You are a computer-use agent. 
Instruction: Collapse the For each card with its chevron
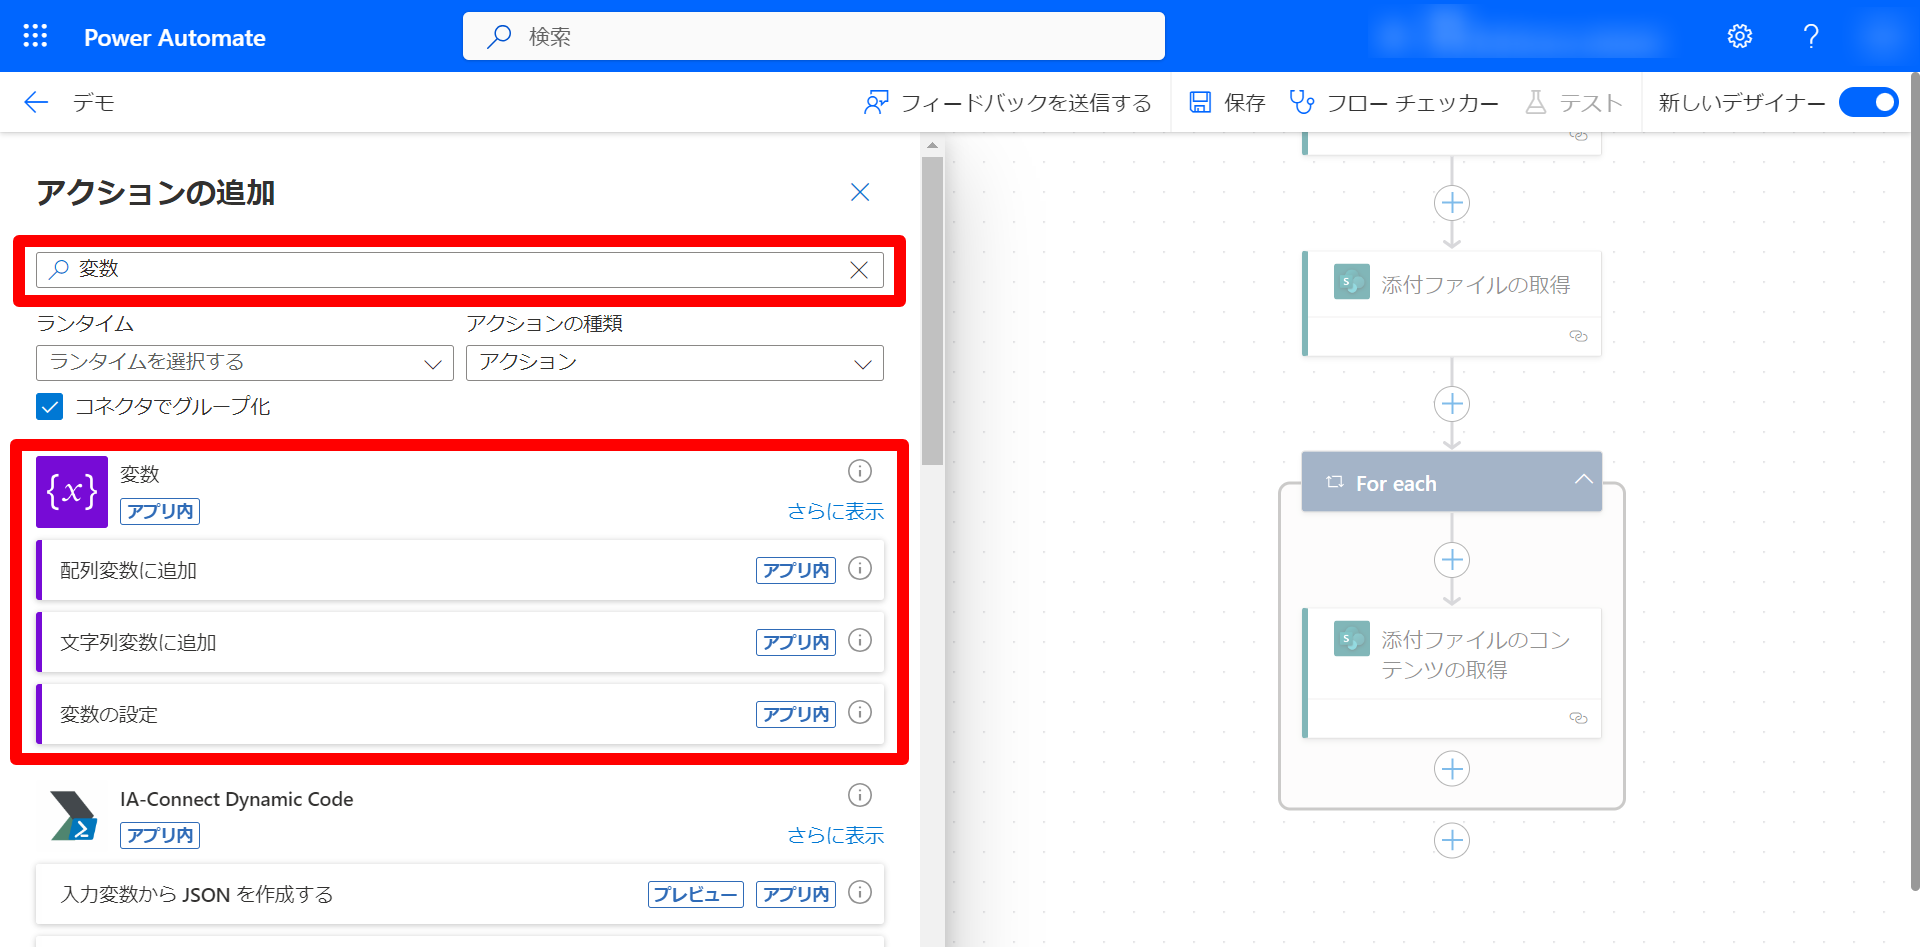tap(1583, 481)
